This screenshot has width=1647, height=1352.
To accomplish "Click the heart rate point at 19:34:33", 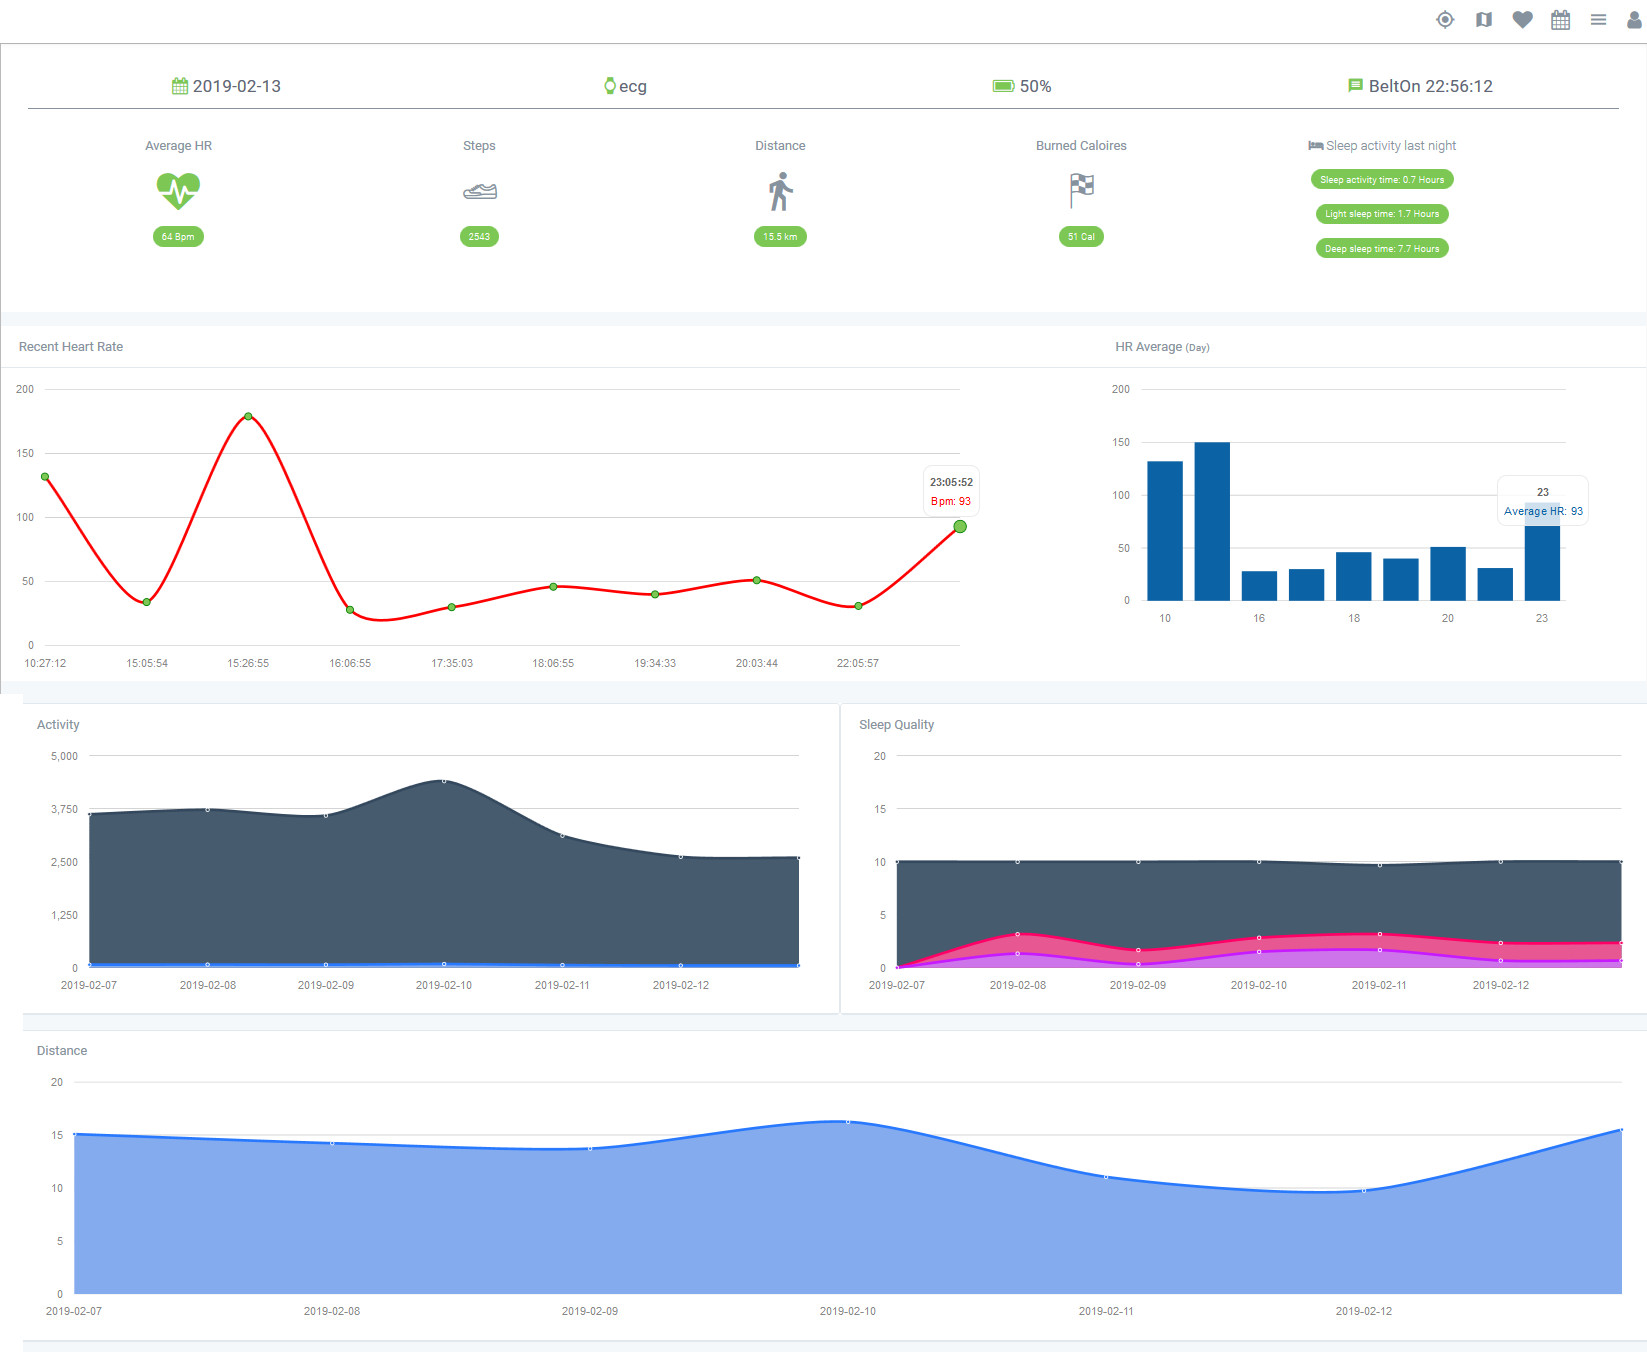I will pos(655,594).
